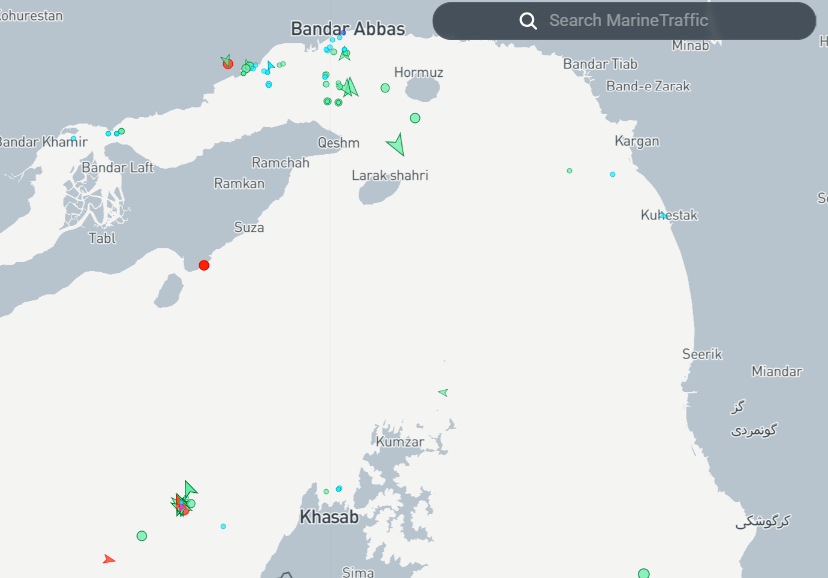Select small green dot vessel north of Khasab
The width and height of the screenshot is (828, 578).
coord(326,491)
